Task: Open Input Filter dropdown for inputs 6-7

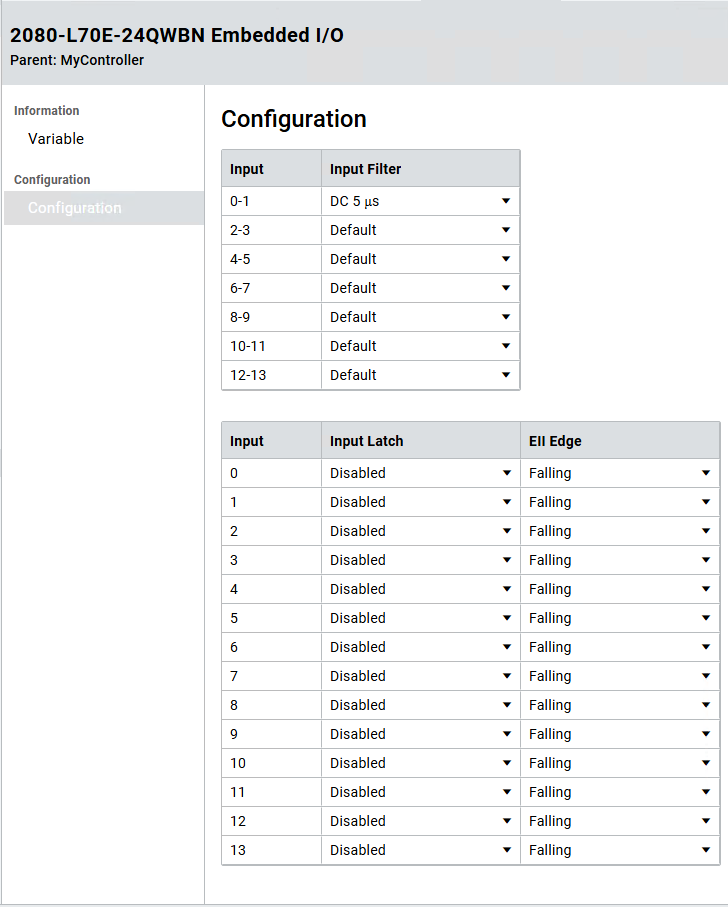Action: point(420,288)
